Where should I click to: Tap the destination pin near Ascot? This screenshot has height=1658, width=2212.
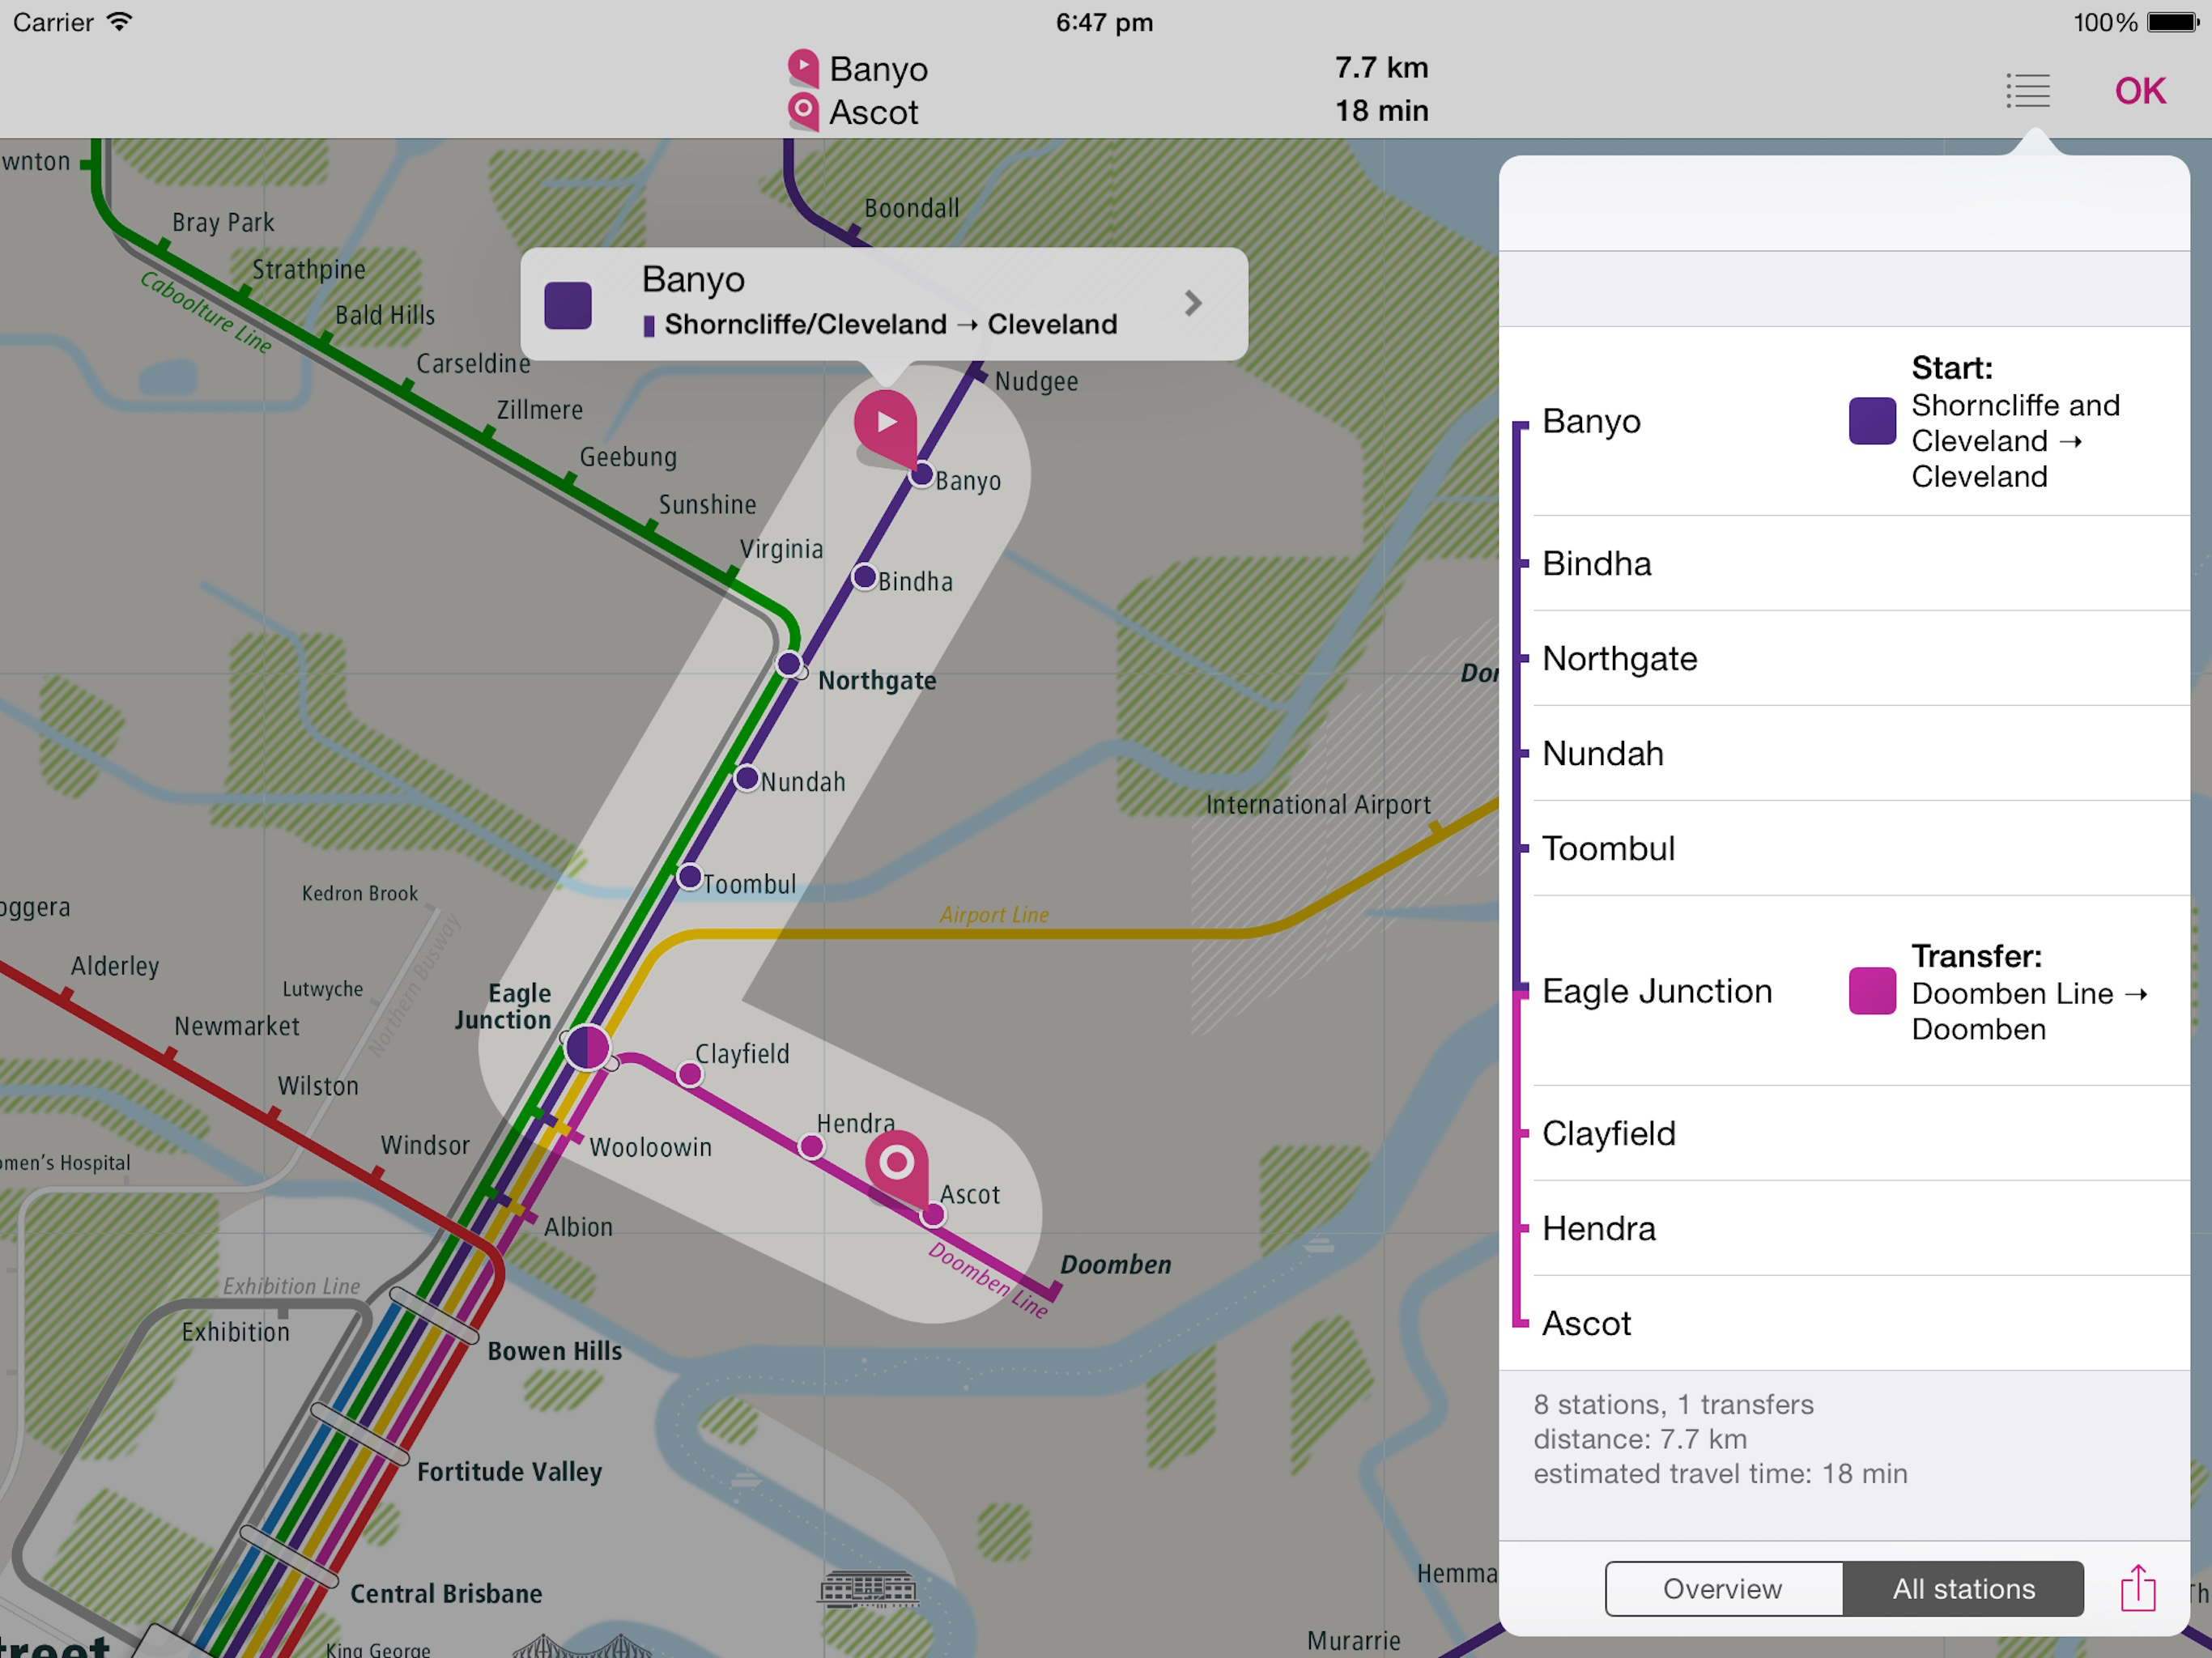[x=897, y=1163]
